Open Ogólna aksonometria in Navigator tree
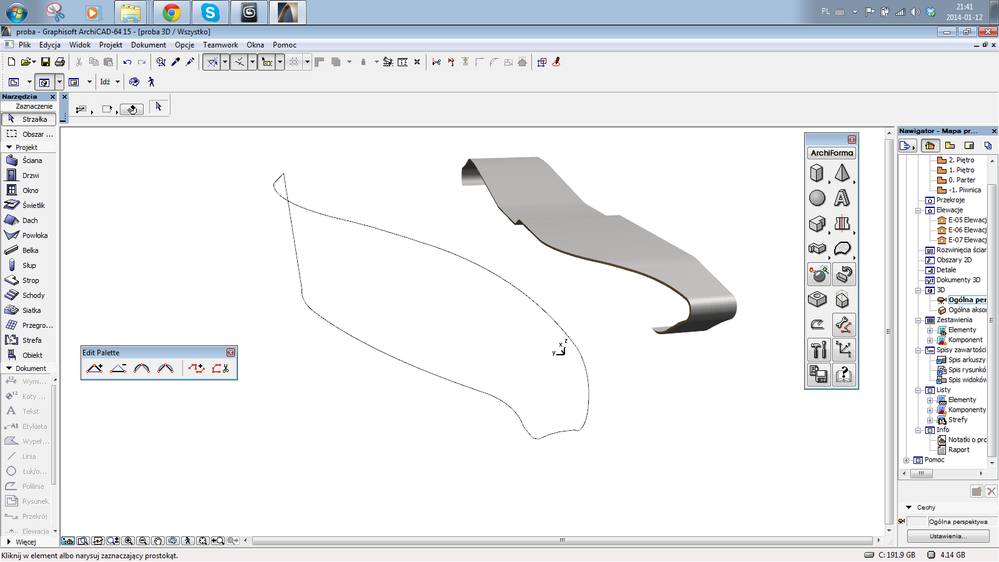Screen dimensions: 999x562 coord(965,310)
